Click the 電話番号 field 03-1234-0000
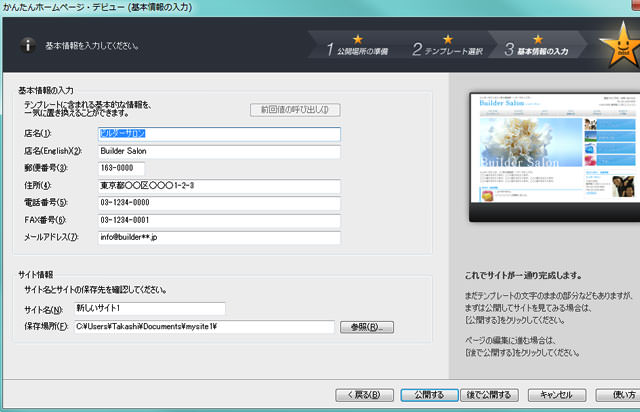 (x=219, y=203)
